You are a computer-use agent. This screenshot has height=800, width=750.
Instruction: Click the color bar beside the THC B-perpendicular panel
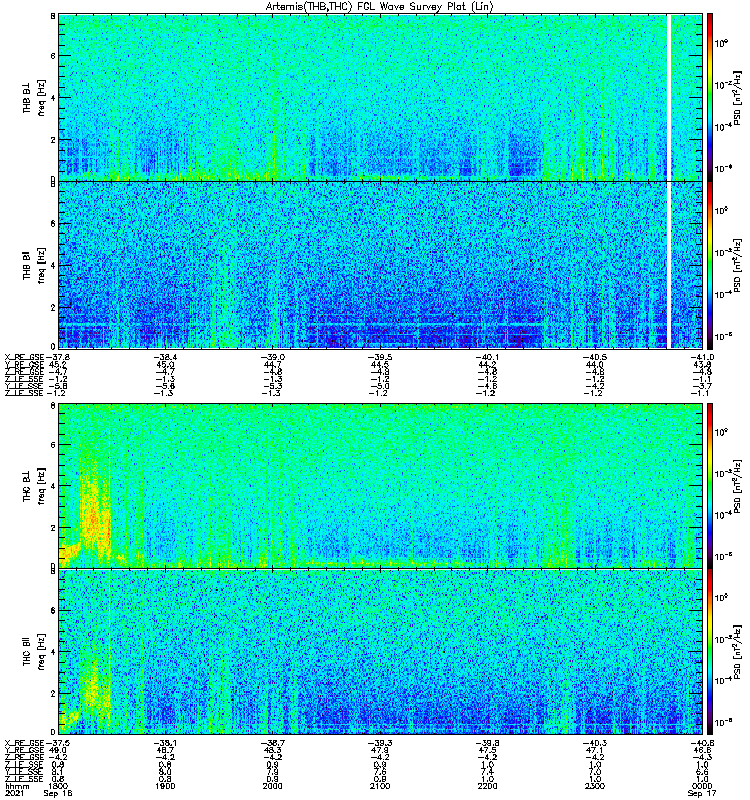[710, 485]
